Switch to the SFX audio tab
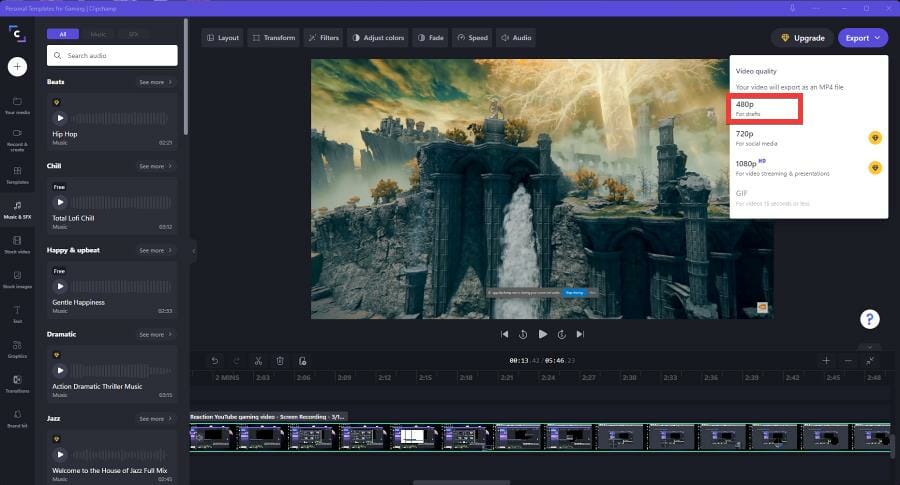The width and height of the screenshot is (900, 485). [x=133, y=34]
